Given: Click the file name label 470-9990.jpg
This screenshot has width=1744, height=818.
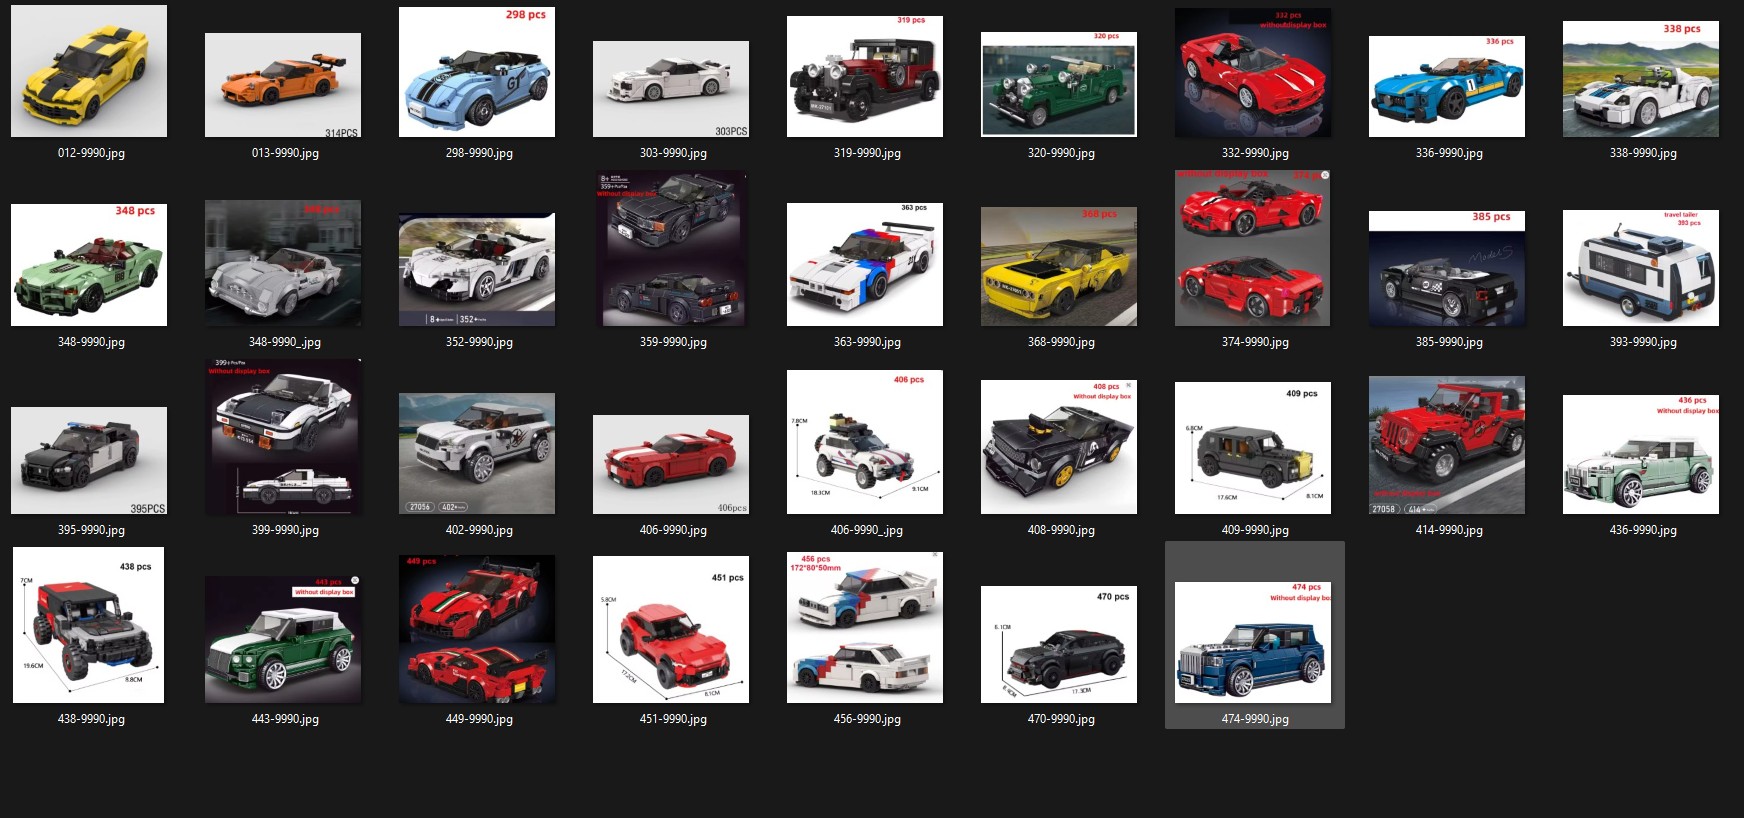Looking at the screenshot, I should (1061, 719).
